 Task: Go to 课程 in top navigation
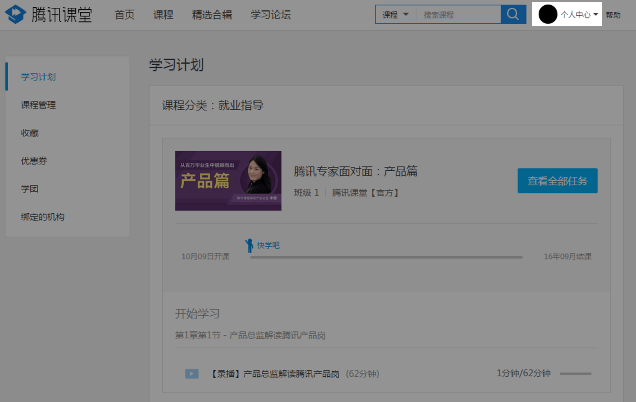pyautogui.click(x=163, y=15)
